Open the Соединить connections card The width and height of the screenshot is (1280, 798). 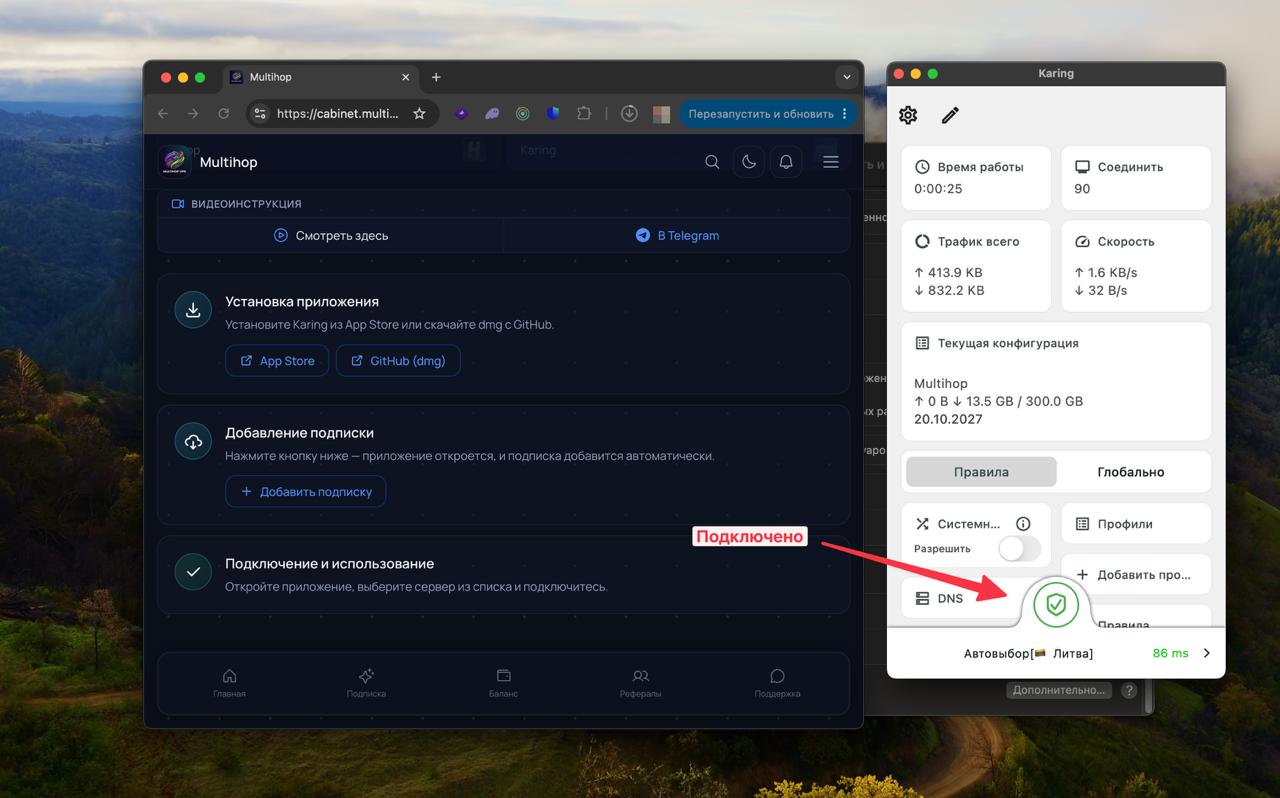pyautogui.click(x=1136, y=178)
